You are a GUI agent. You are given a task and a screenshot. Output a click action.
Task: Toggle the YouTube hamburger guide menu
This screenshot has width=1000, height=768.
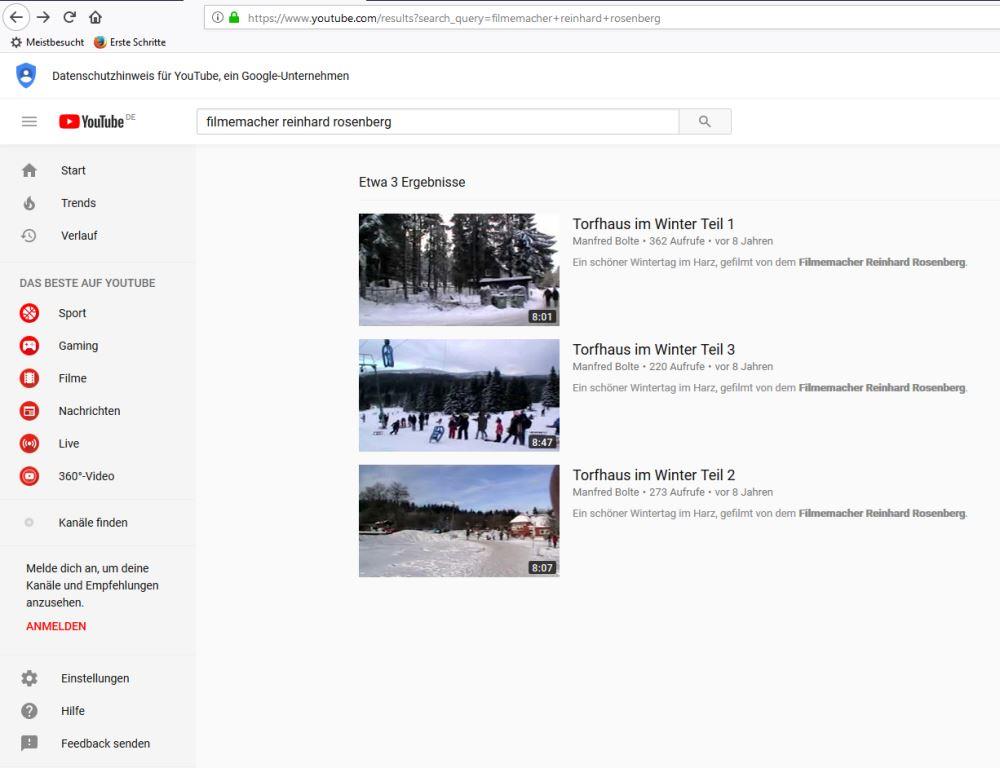pyautogui.click(x=29, y=121)
